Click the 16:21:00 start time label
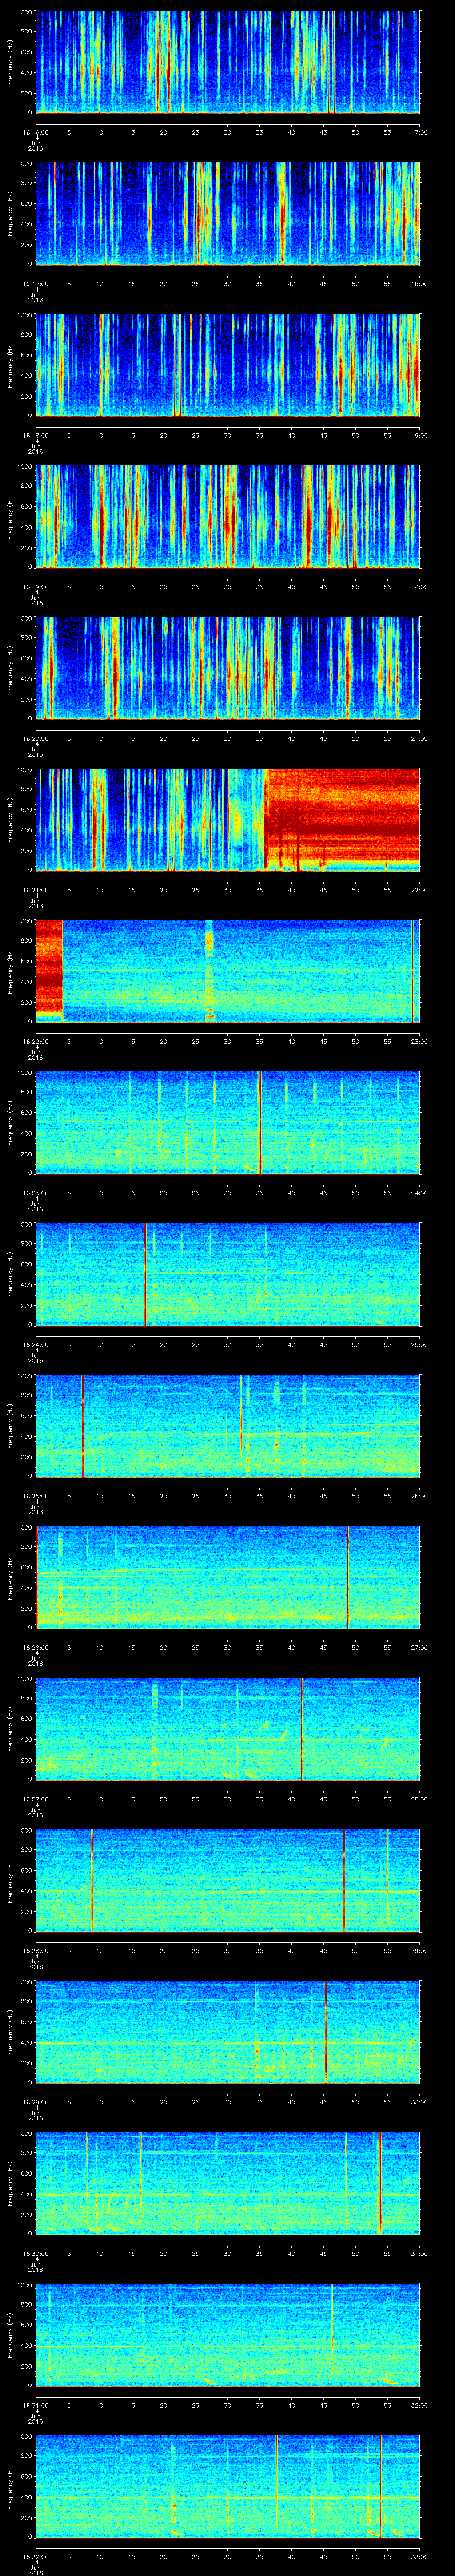This screenshot has height=2576, width=455. [x=35, y=889]
